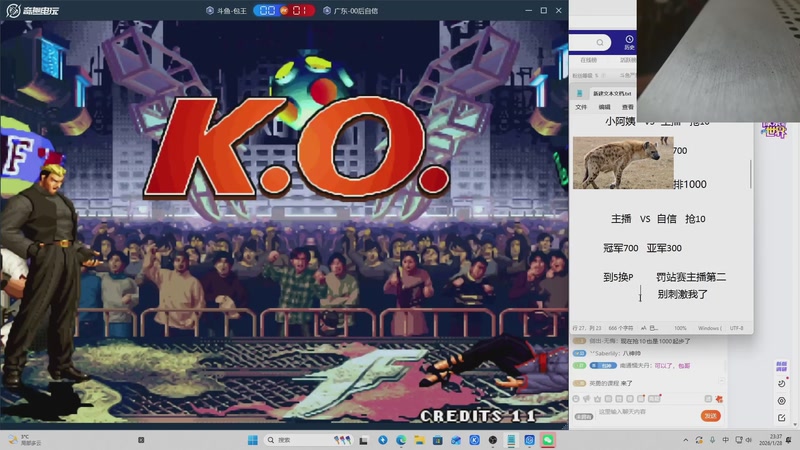Open WeChat from the taskbar

(x=548, y=440)
